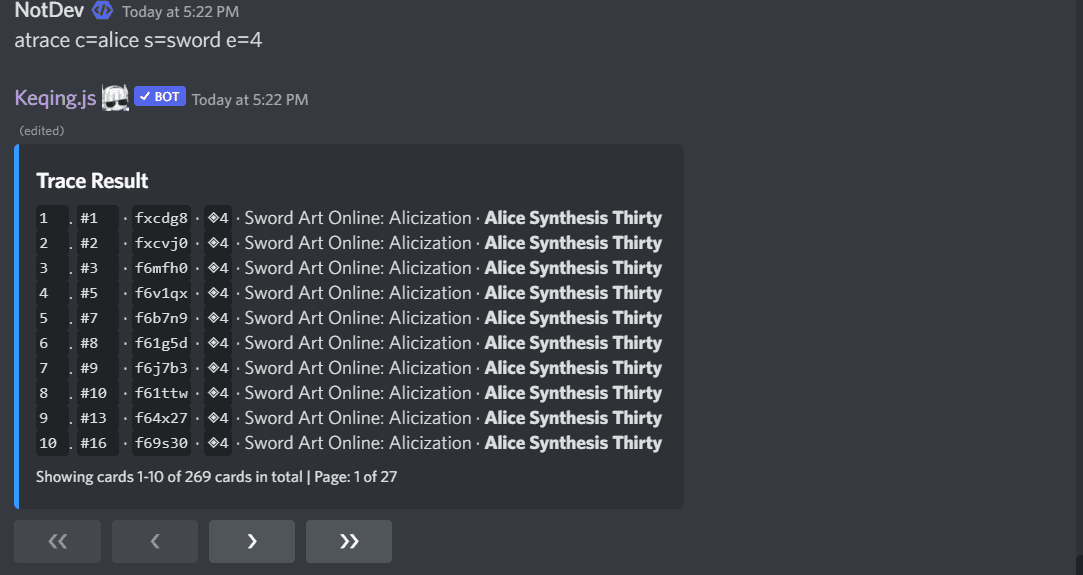
Task: Open Keqing.js bot avatar
Action: click(115, 97)
